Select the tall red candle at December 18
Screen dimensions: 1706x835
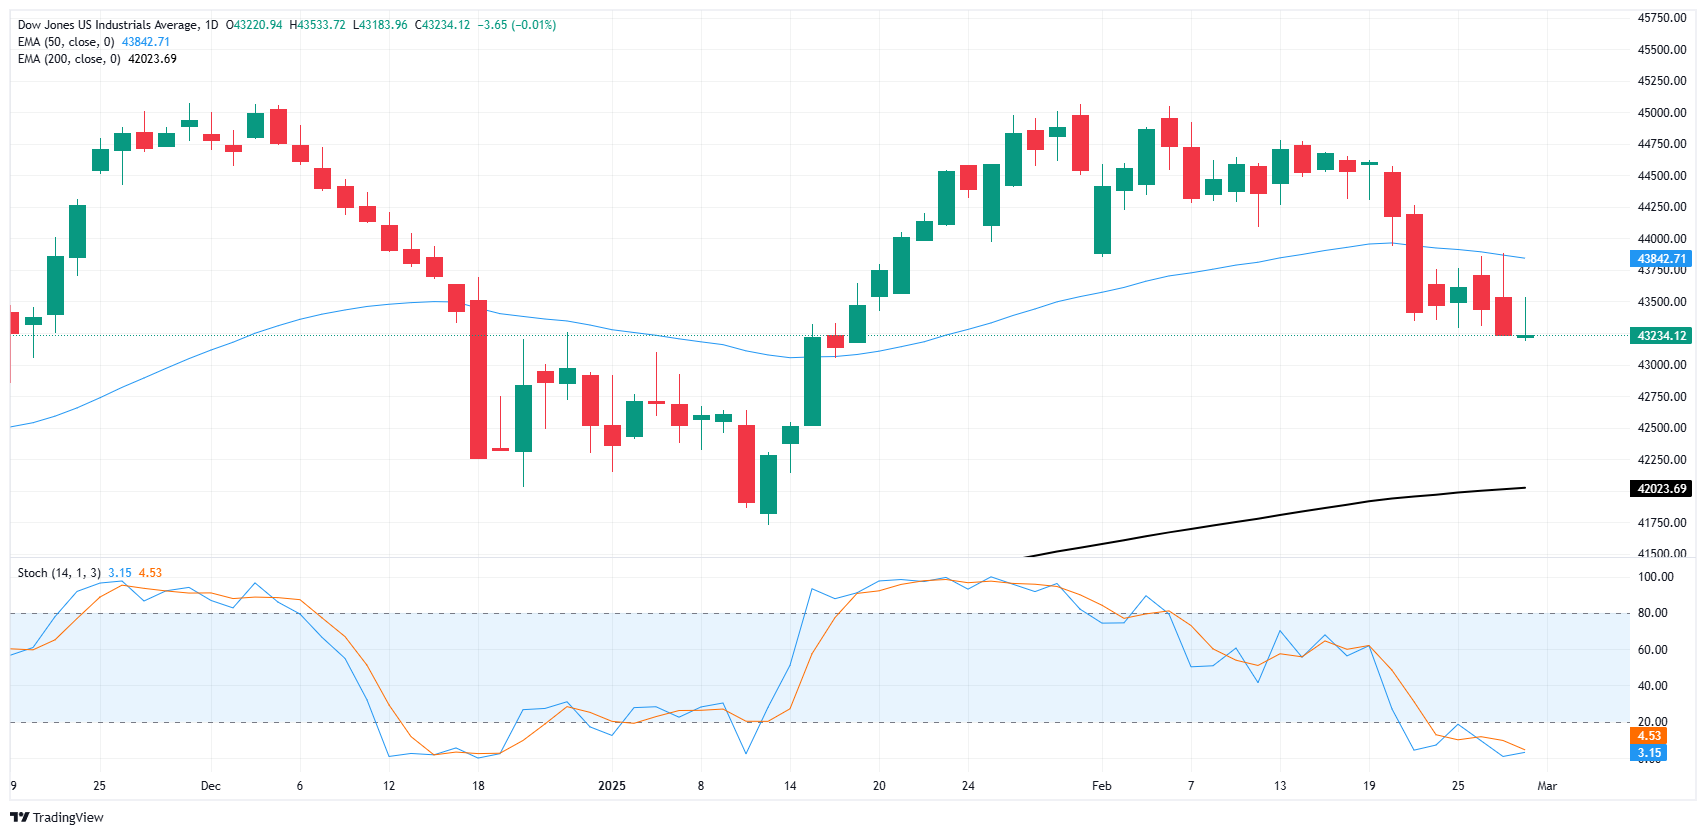click(478, 380)
